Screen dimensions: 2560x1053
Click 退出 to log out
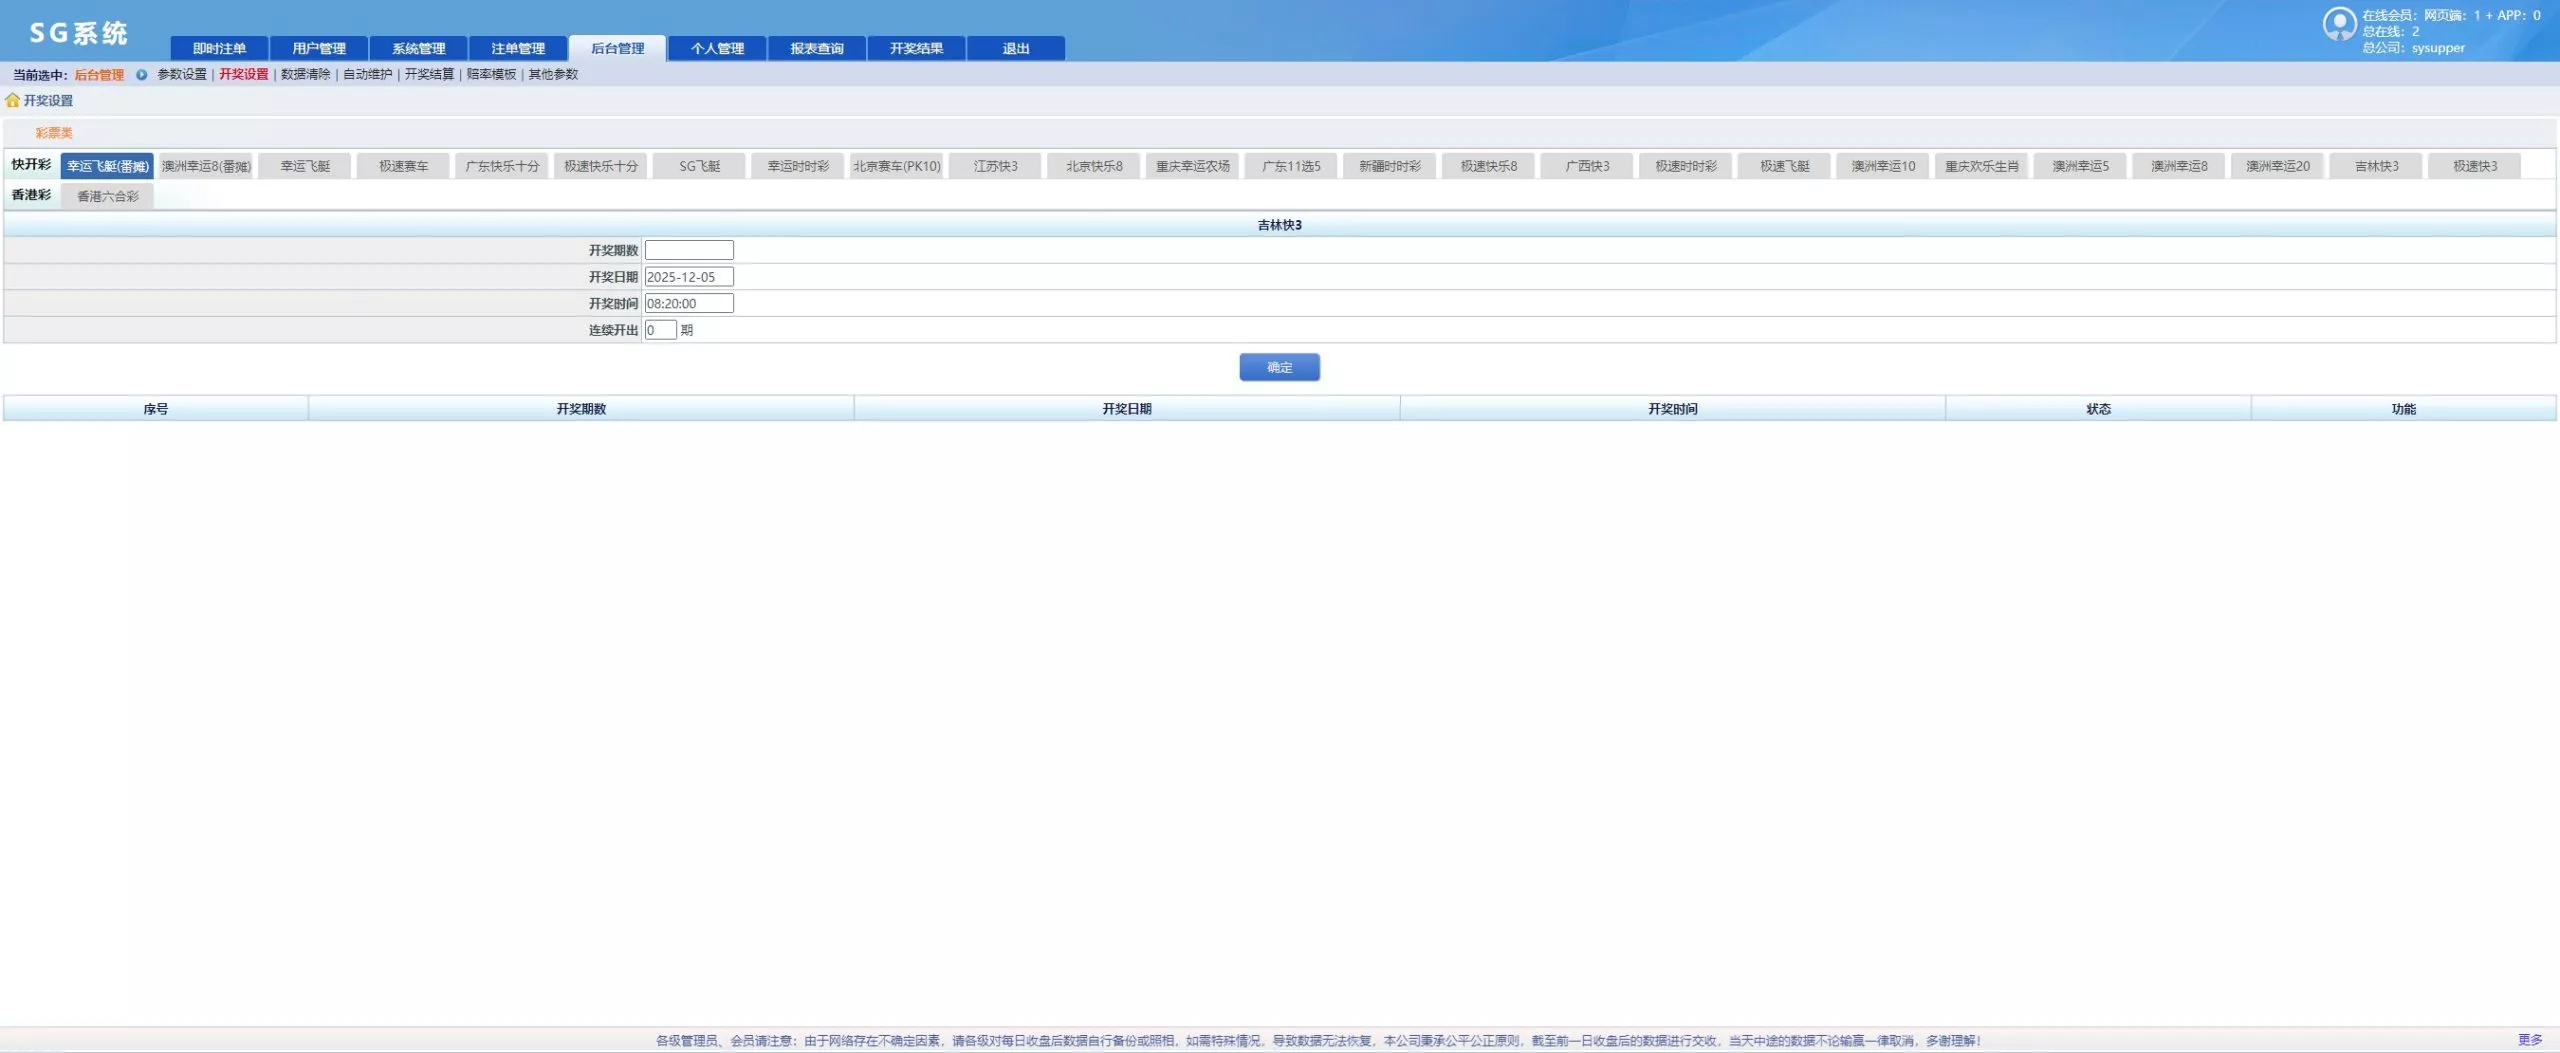coord(1015,49)
